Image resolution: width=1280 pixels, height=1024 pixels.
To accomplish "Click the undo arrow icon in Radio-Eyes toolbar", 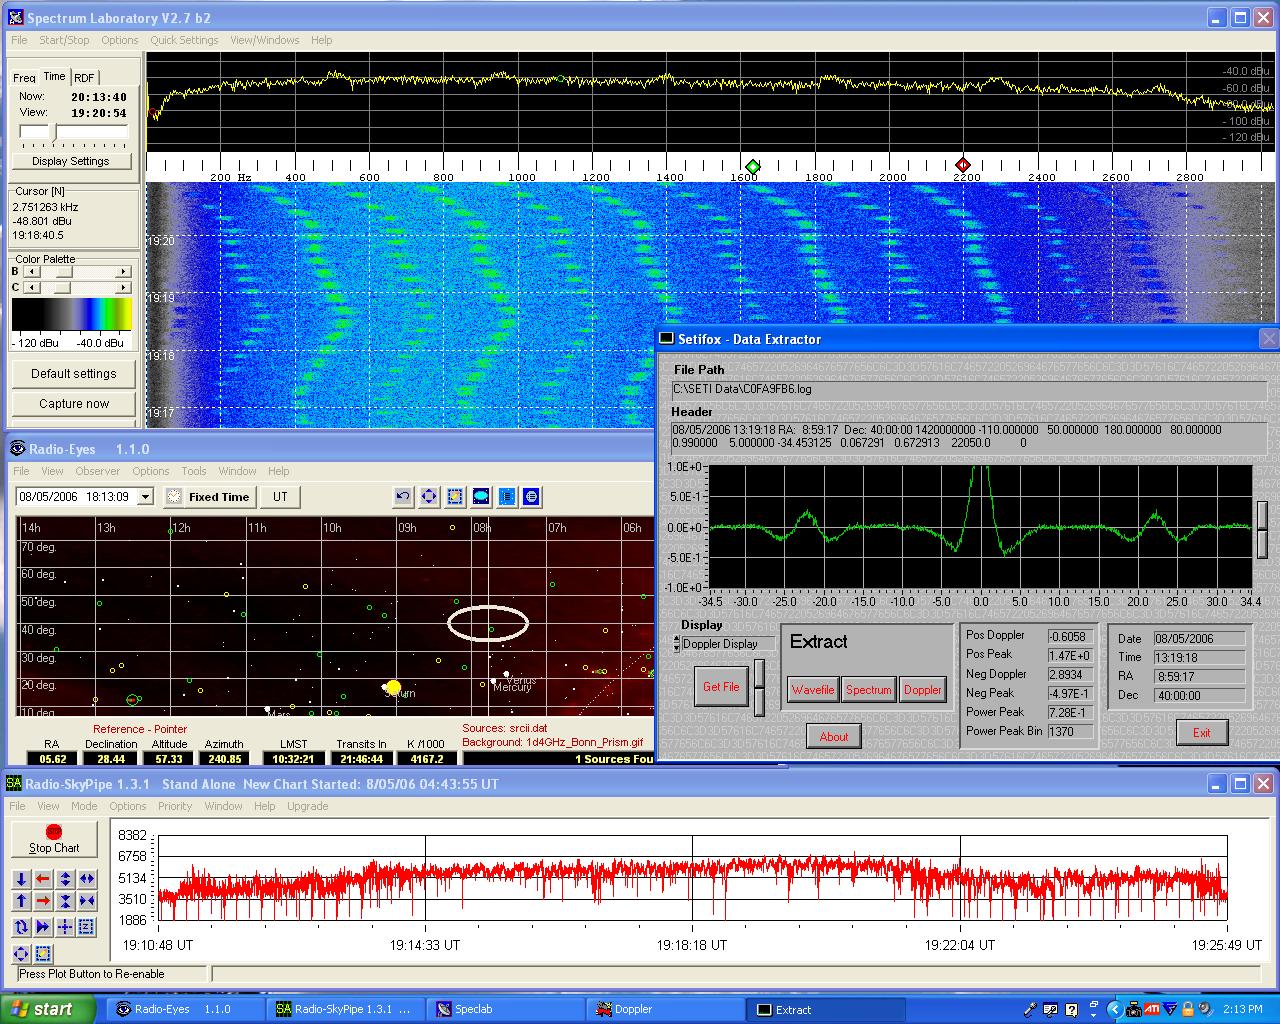I will pyautogui.click(x=403, y=496).
